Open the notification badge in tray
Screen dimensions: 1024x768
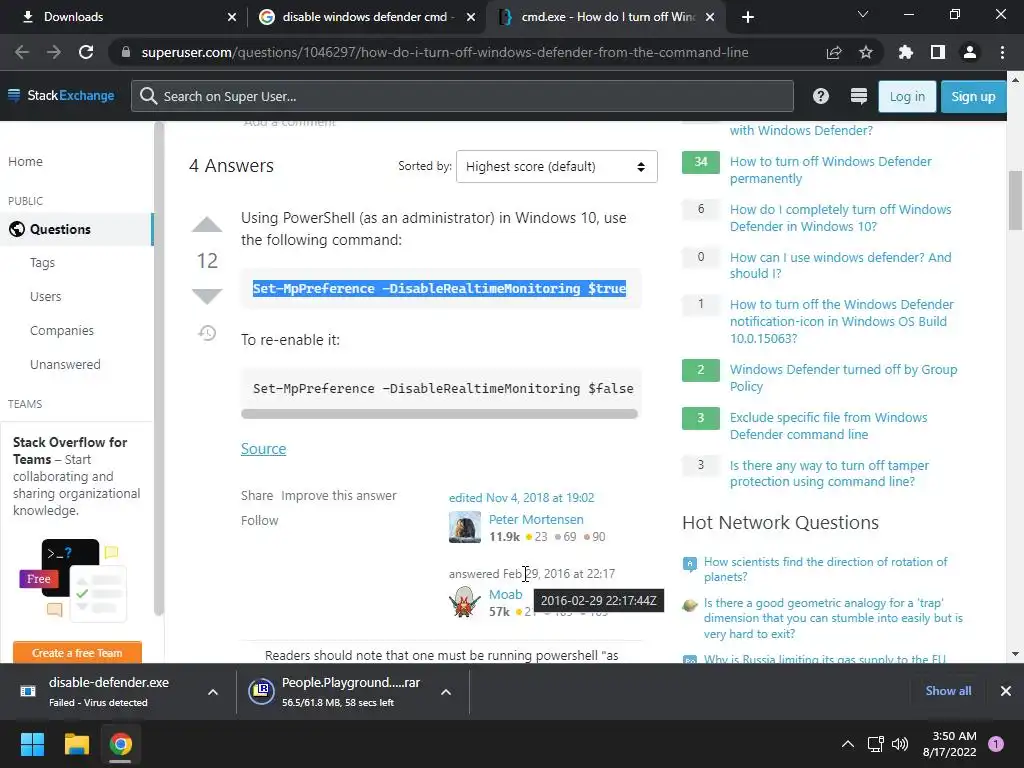click(996, 744)
